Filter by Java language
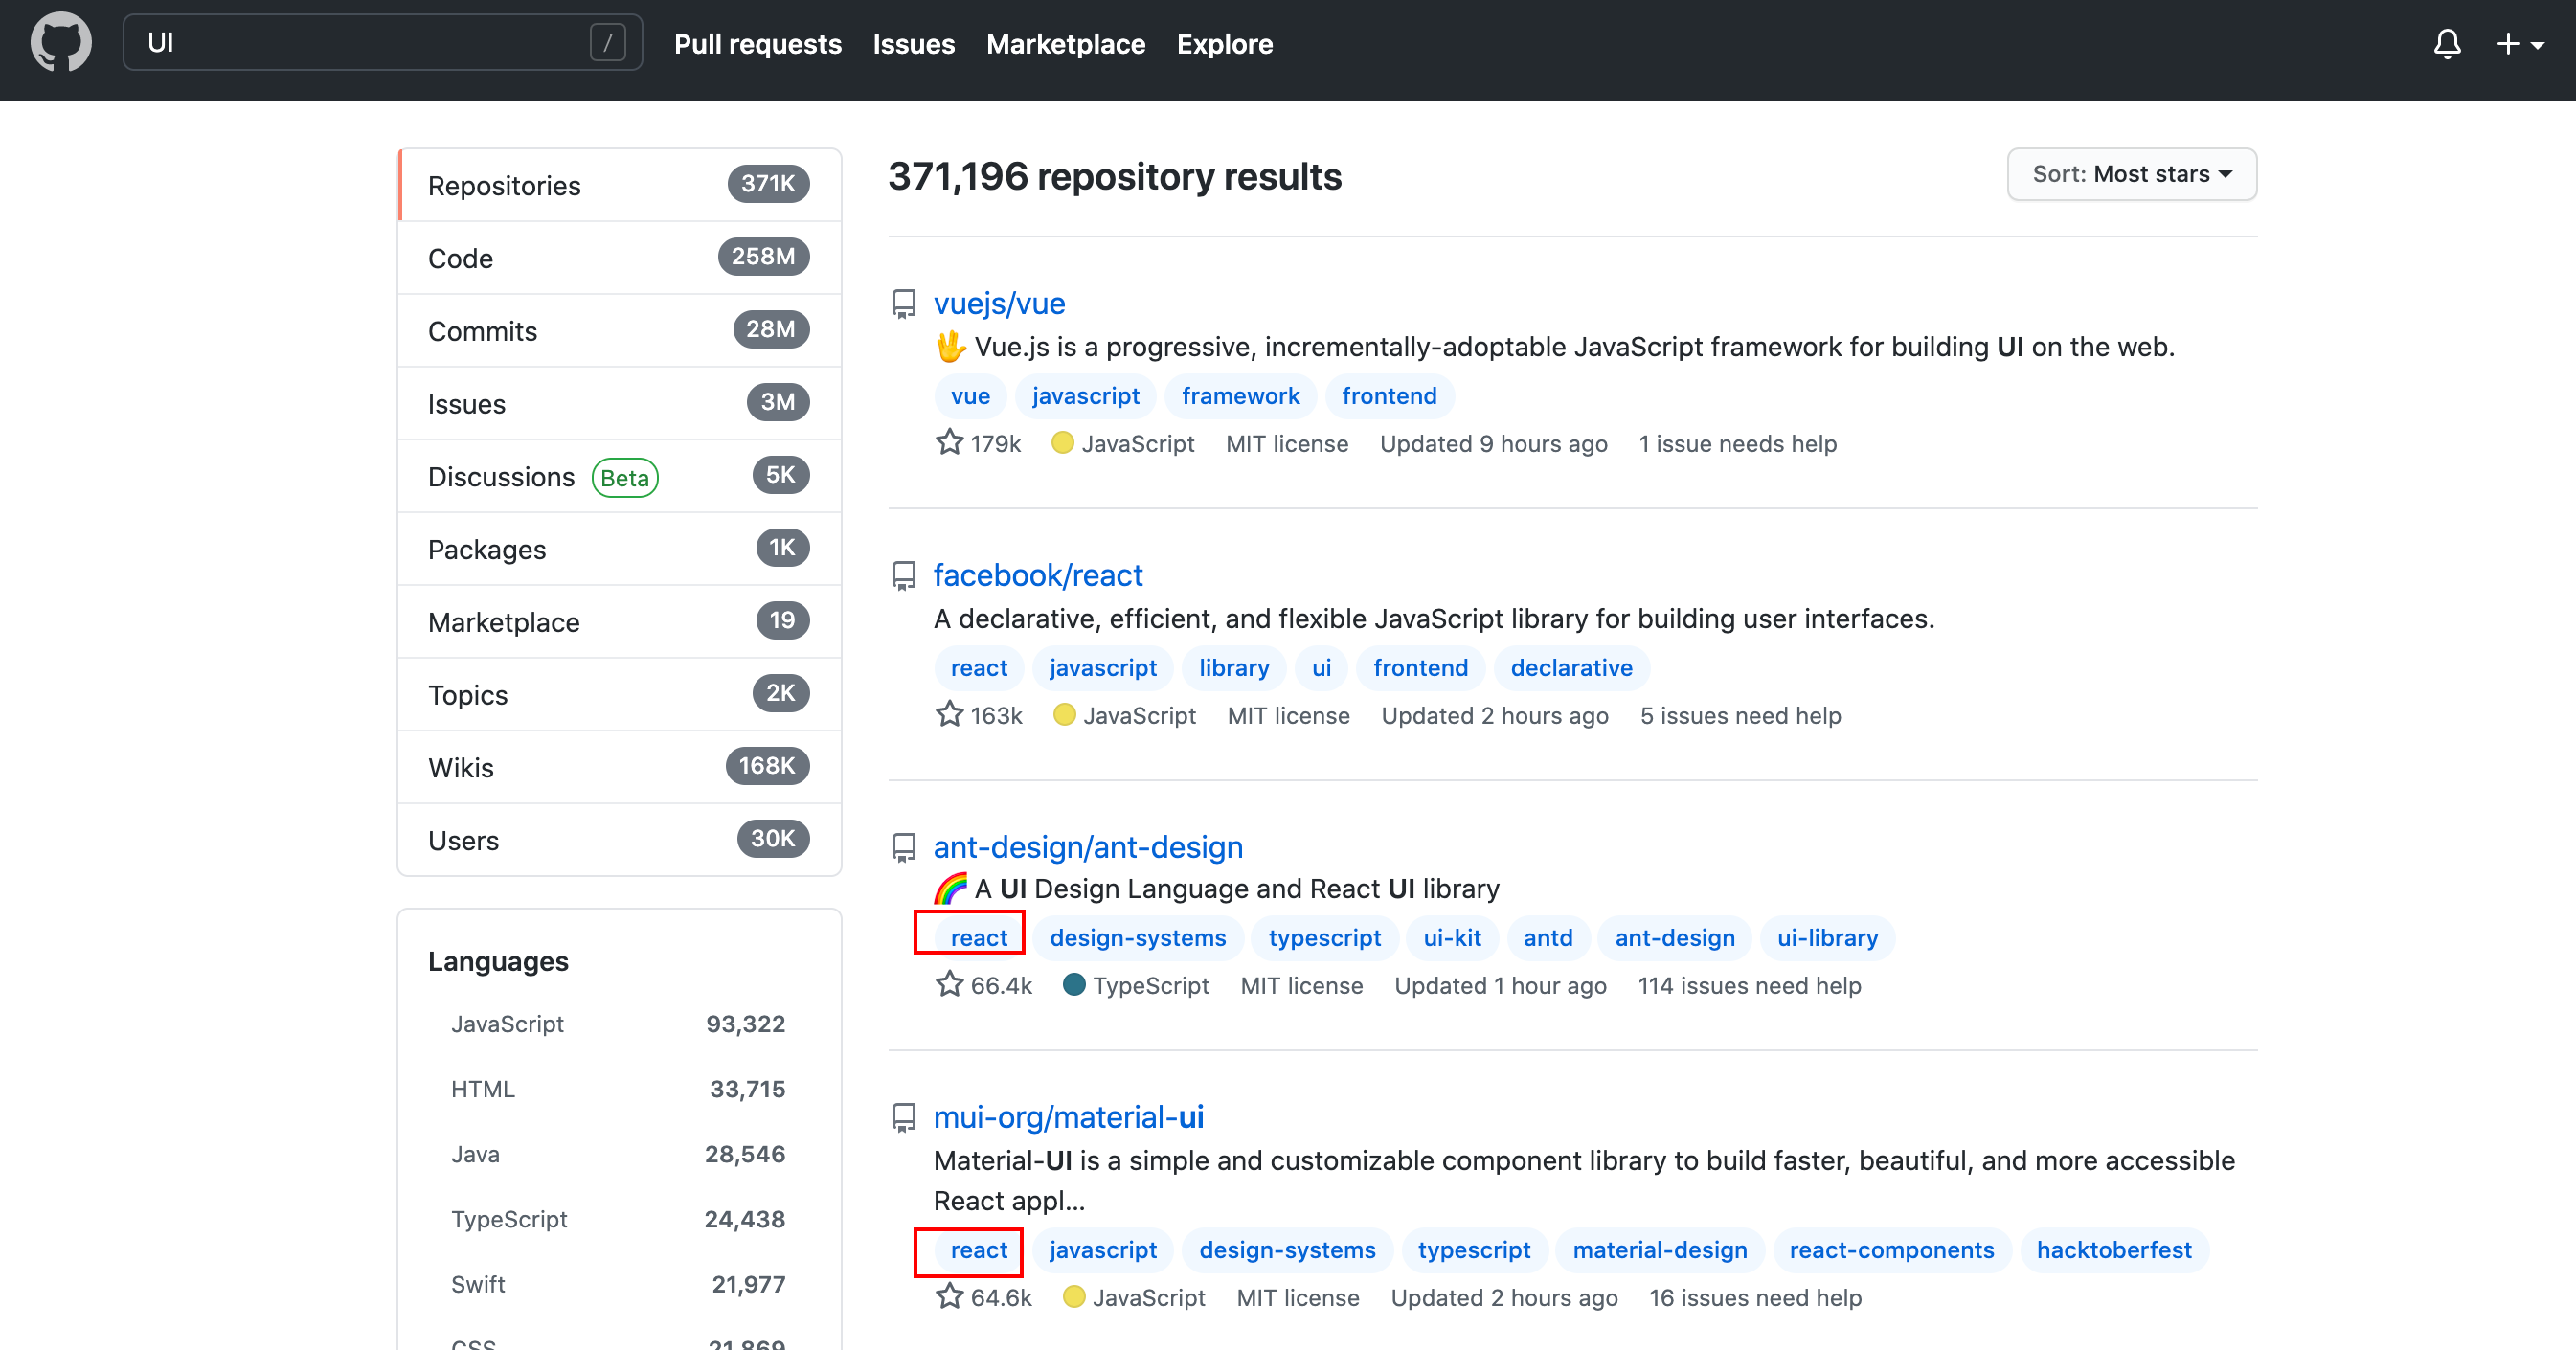The width and height of the screenshot is (2576, 1350). [x=617, y=1154]
